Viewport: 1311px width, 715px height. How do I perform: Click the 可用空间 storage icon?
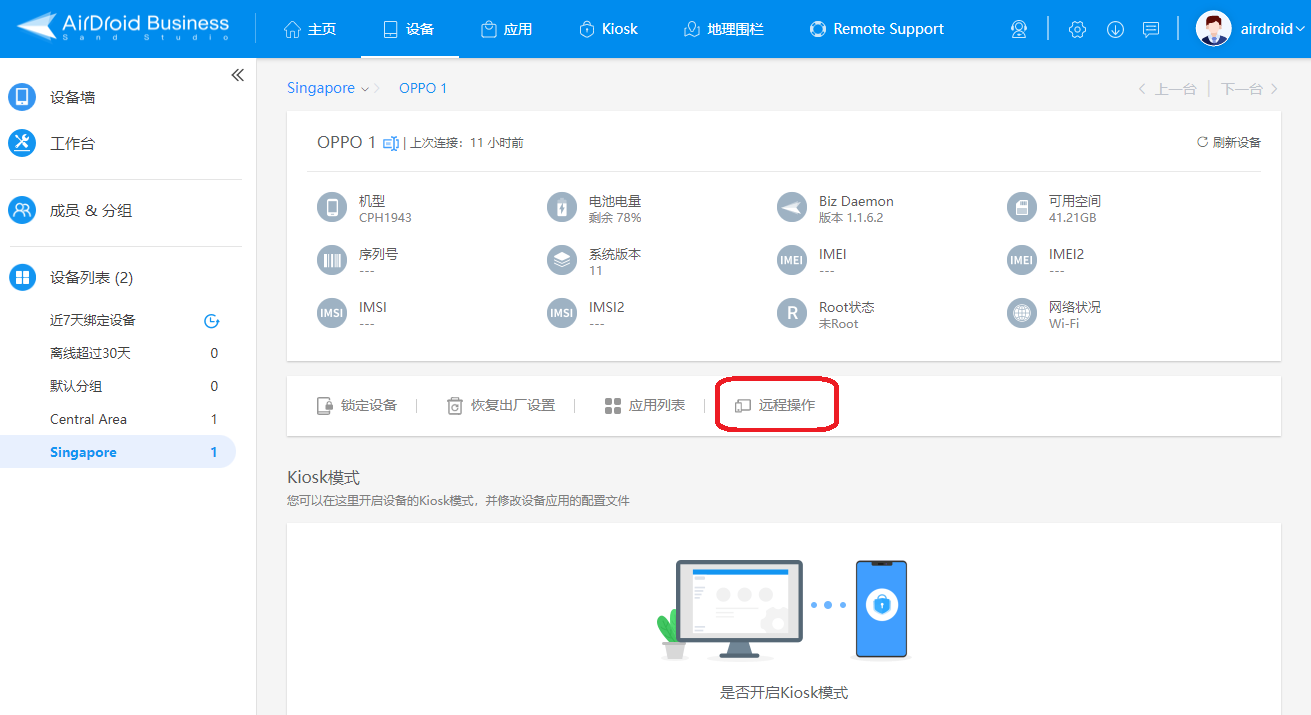1022,208
